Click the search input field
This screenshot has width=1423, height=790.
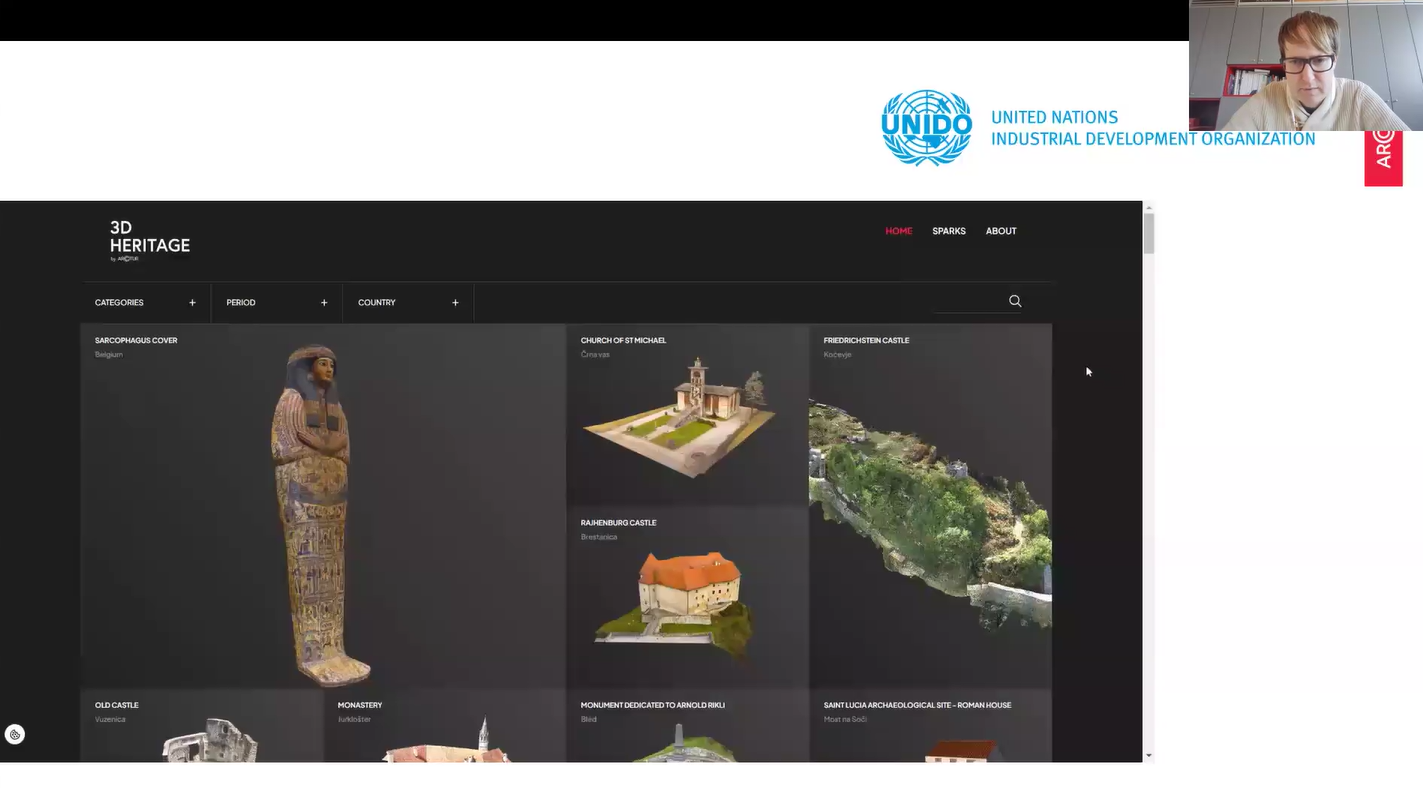(968, 301)
